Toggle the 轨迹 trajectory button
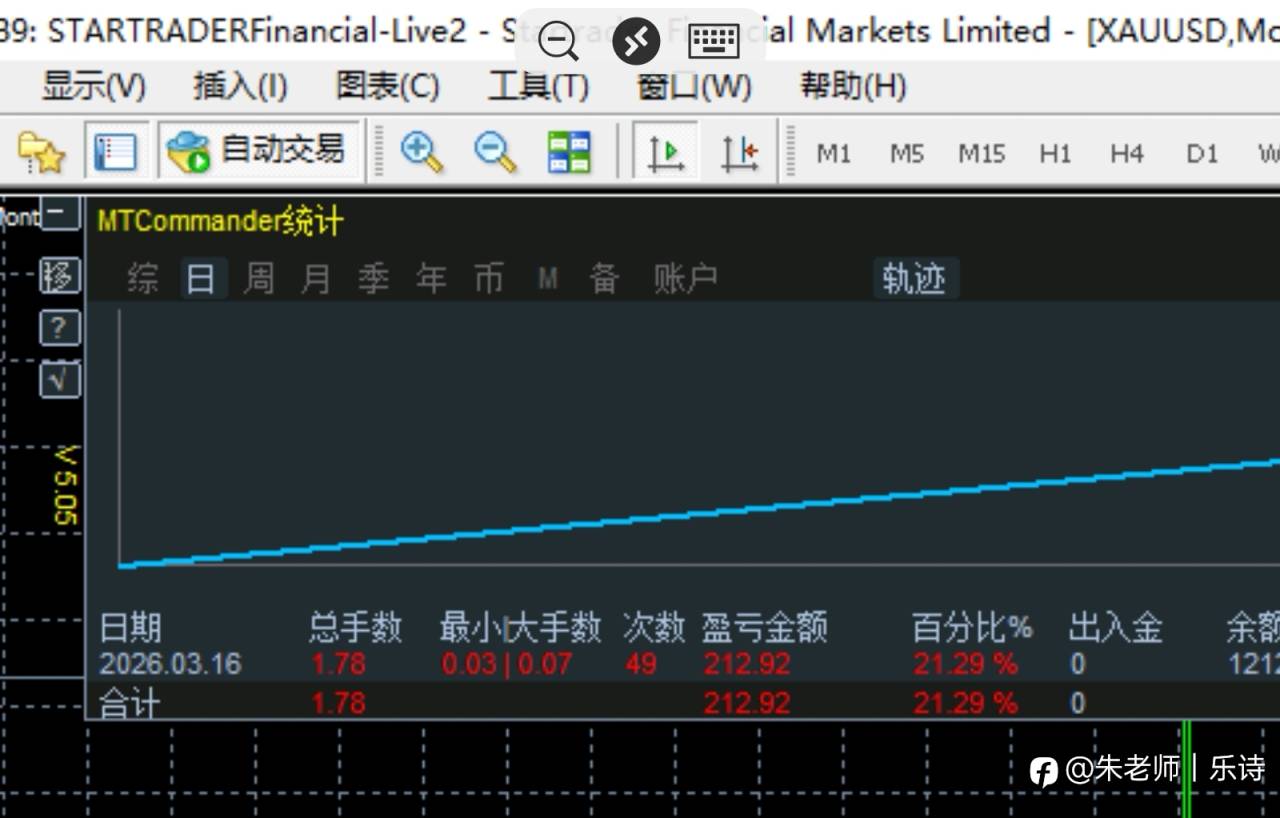 click(915, 278)
